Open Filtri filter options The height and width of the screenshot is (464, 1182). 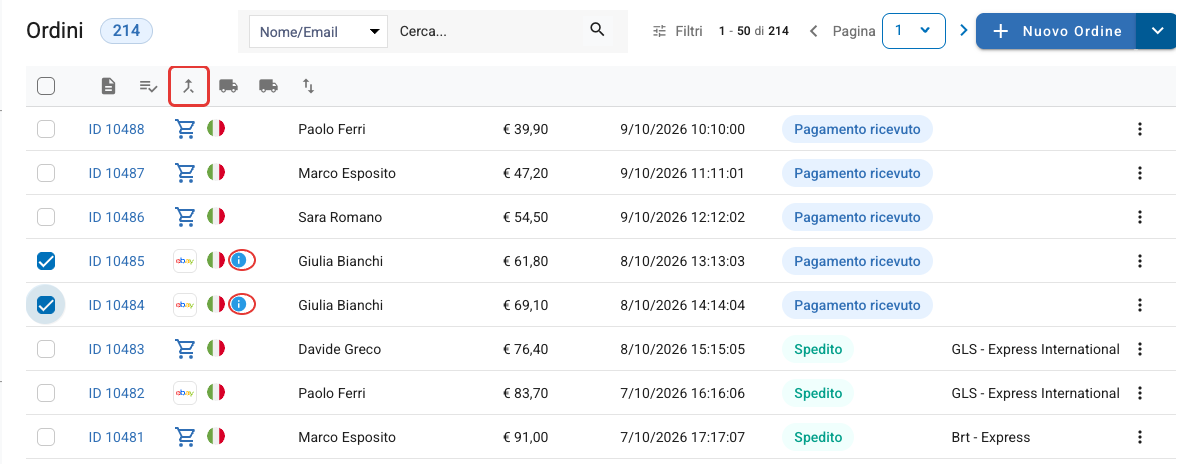(x=677, y=31)
